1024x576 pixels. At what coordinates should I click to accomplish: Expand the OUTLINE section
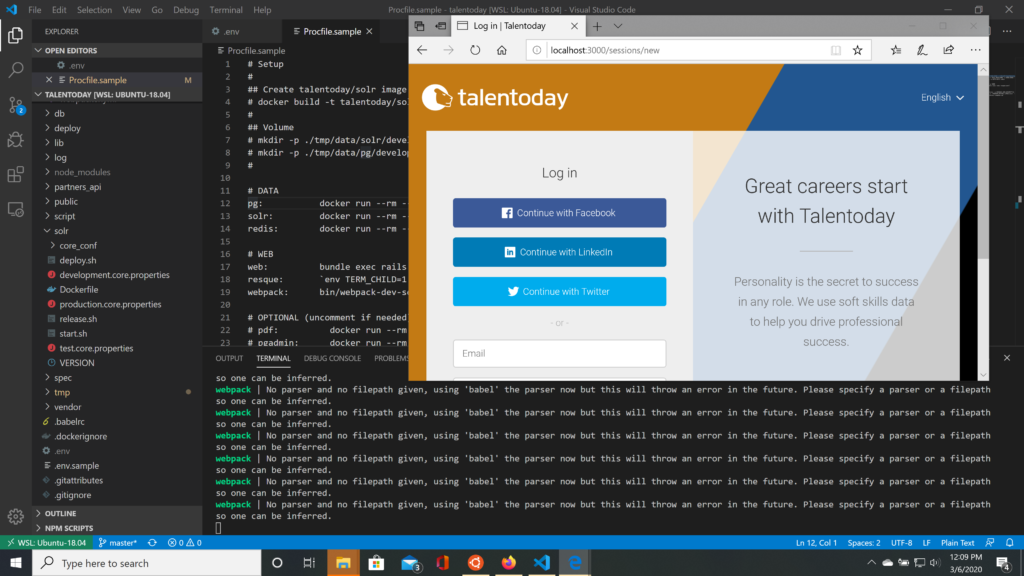coord(60,513)
